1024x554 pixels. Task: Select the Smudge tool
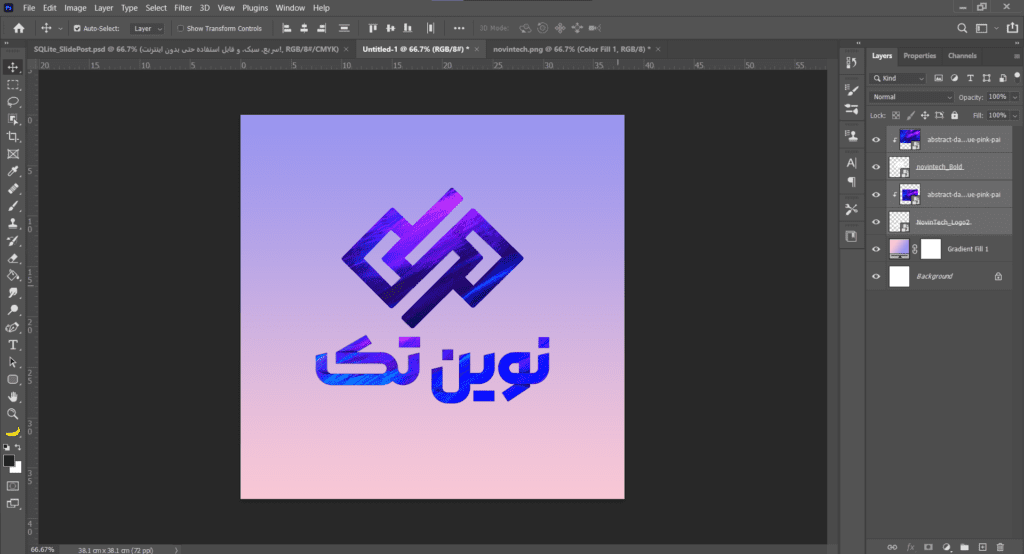pyautogui.click(x=12, y=293)
